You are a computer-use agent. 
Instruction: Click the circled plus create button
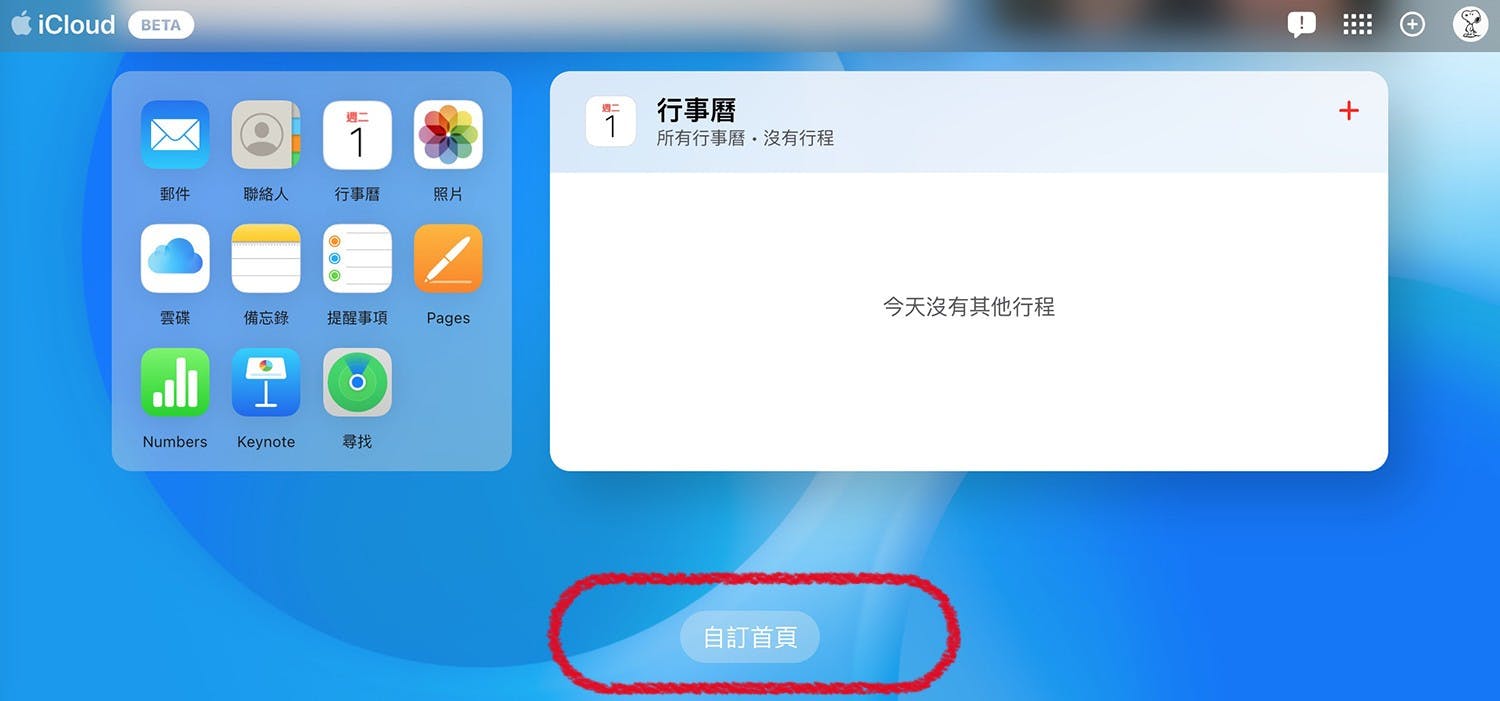coord(1412,25)
